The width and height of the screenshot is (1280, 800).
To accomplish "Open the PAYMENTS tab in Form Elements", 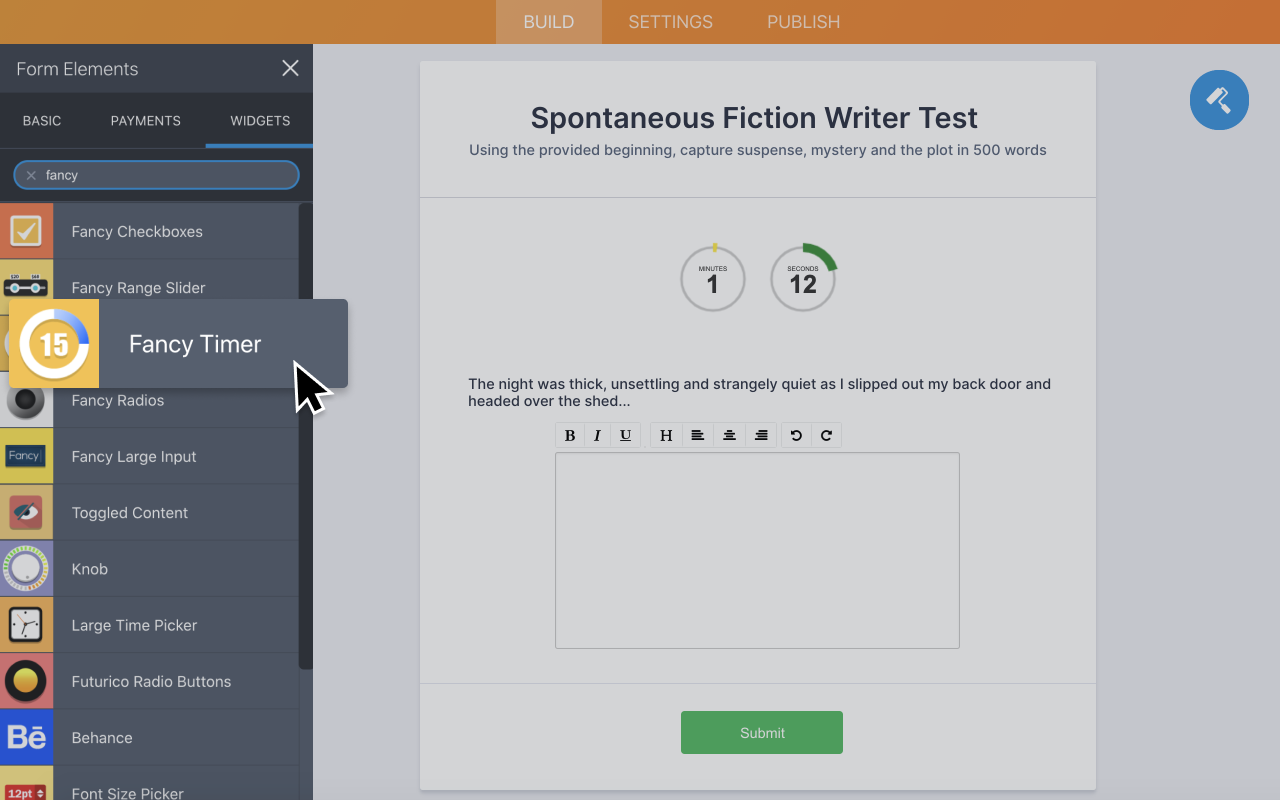I will [x=145, y=120].
